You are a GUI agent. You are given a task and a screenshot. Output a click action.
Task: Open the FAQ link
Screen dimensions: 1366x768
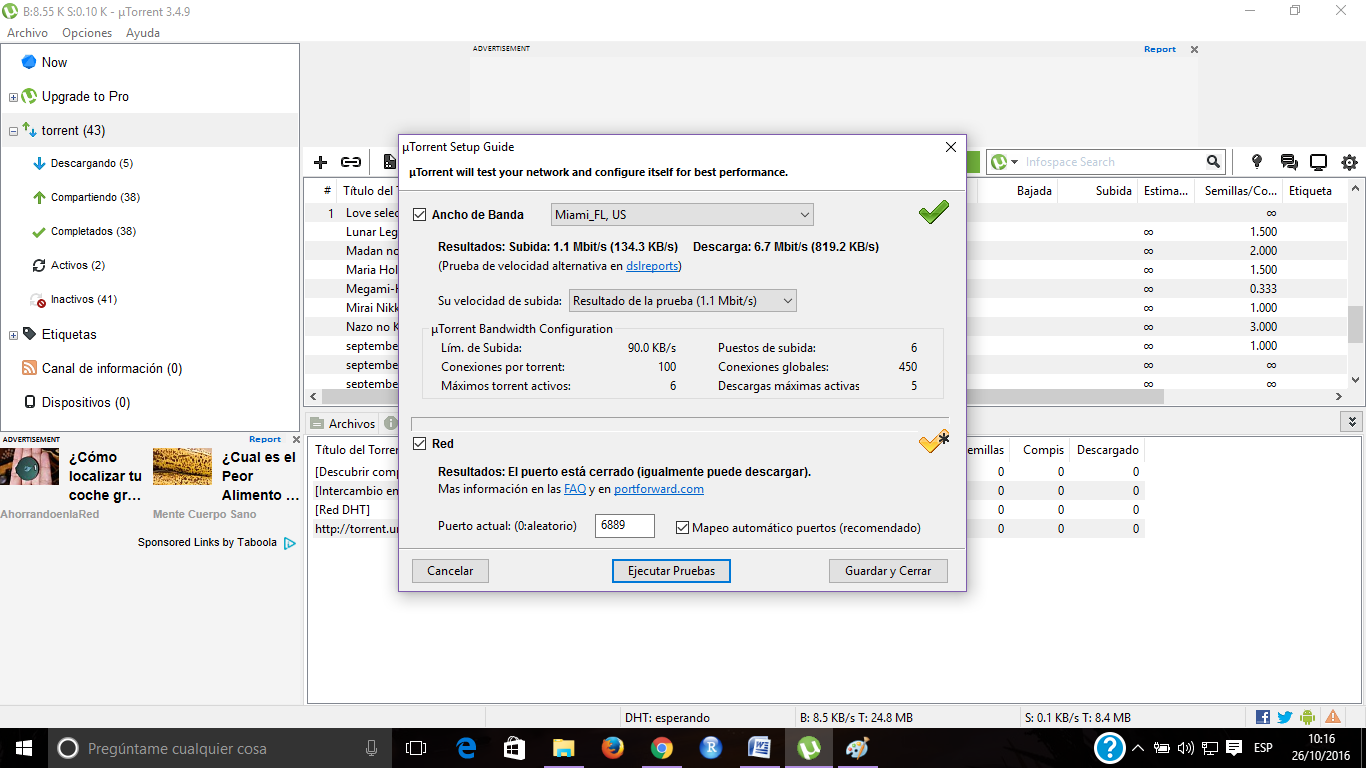575,489
